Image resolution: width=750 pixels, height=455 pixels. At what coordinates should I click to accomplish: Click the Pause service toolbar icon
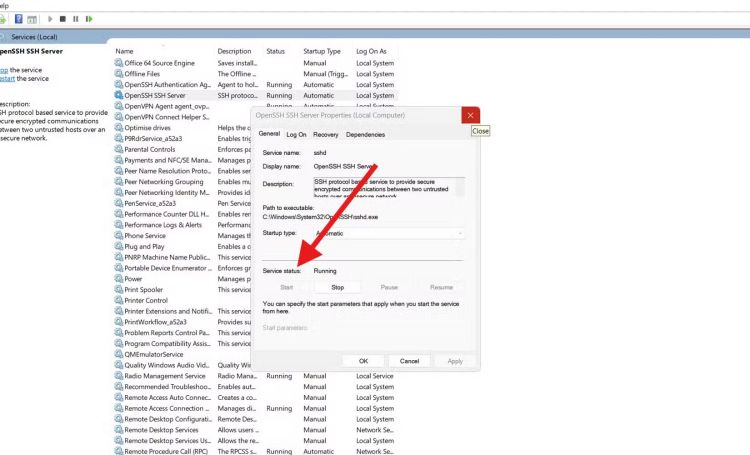76,19
